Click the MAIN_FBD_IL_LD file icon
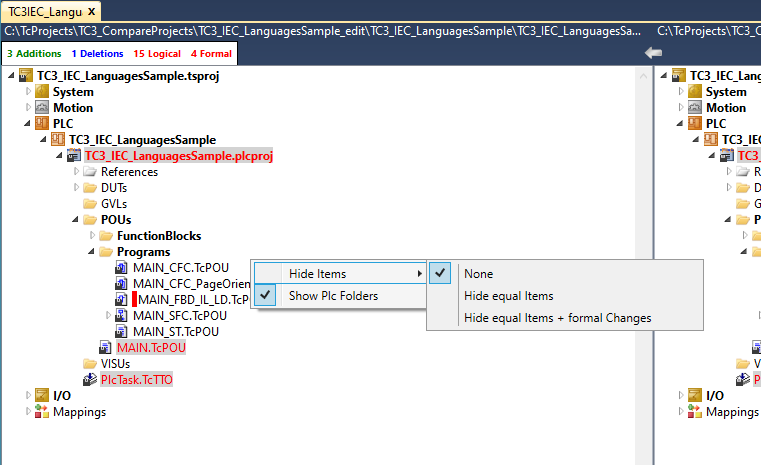This screenshot has width=761, height=465. pyautogui.click(x=121, y=299)
